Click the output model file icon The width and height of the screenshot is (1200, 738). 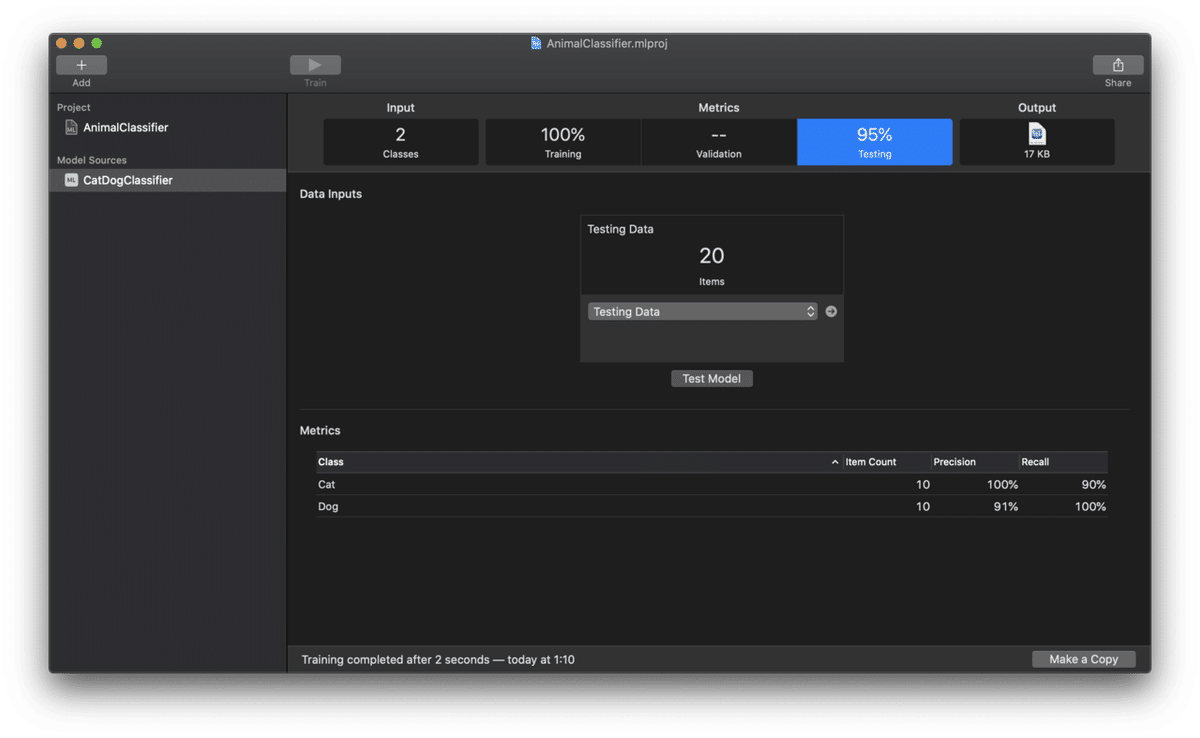1037,134
